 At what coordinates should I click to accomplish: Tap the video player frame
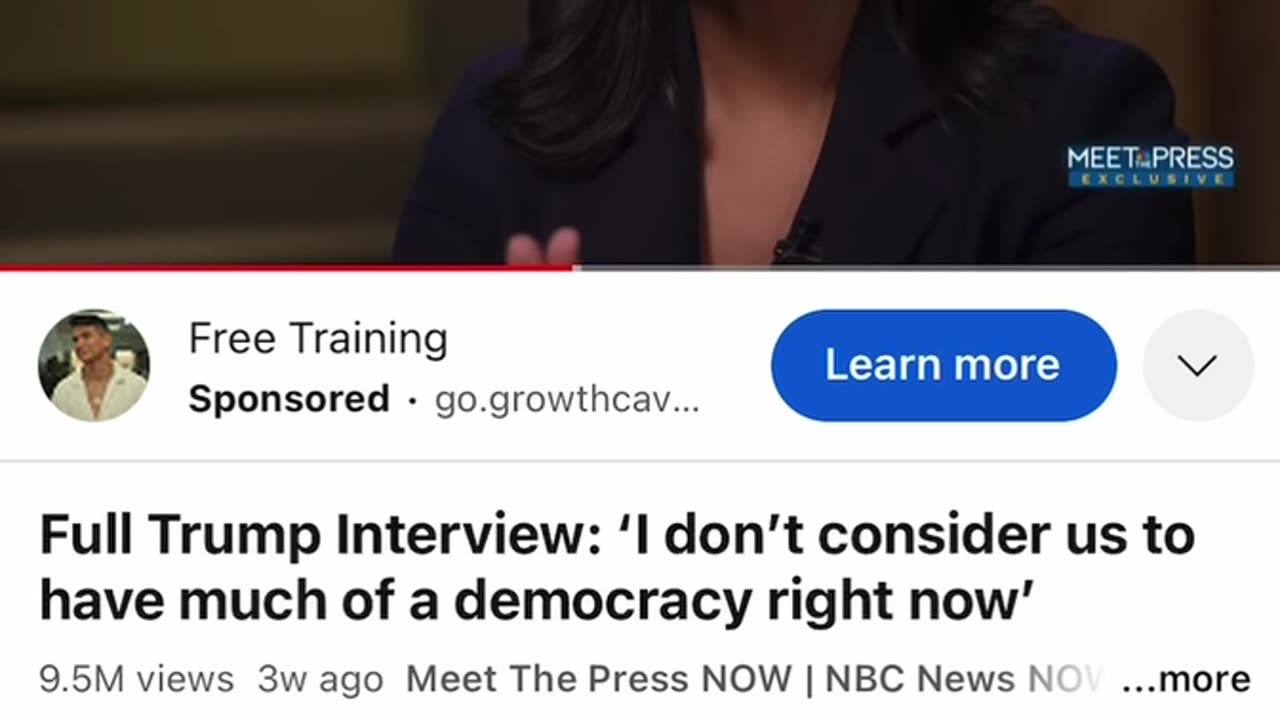640,132
